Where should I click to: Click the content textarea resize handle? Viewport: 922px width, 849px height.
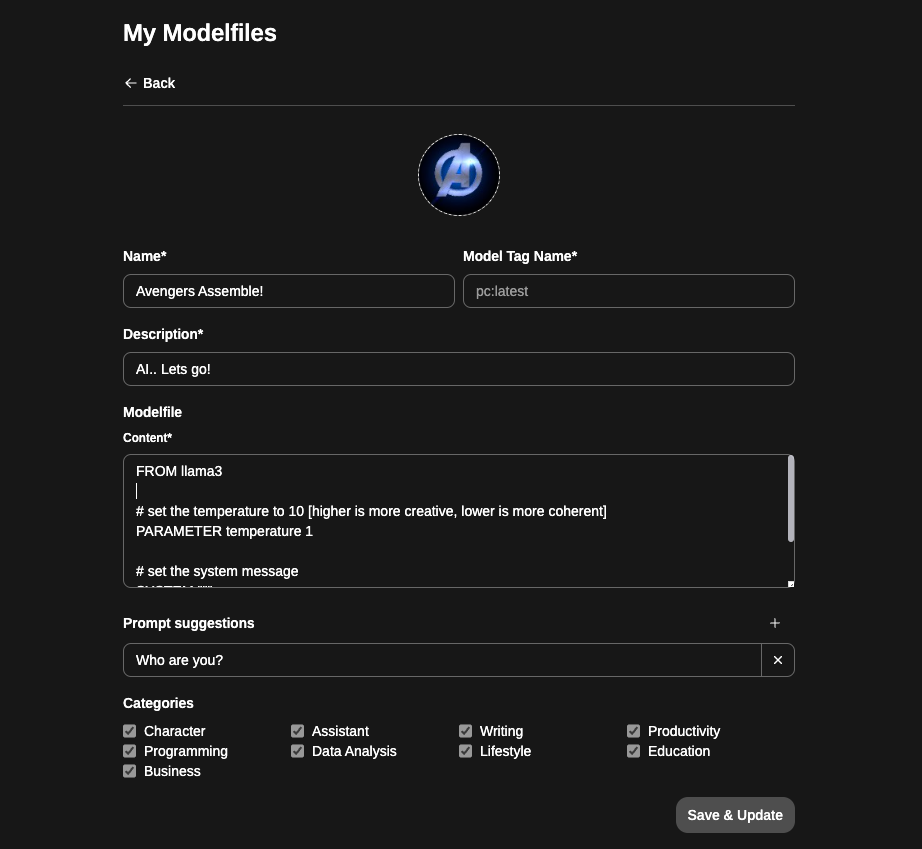[x=791, y=584]
